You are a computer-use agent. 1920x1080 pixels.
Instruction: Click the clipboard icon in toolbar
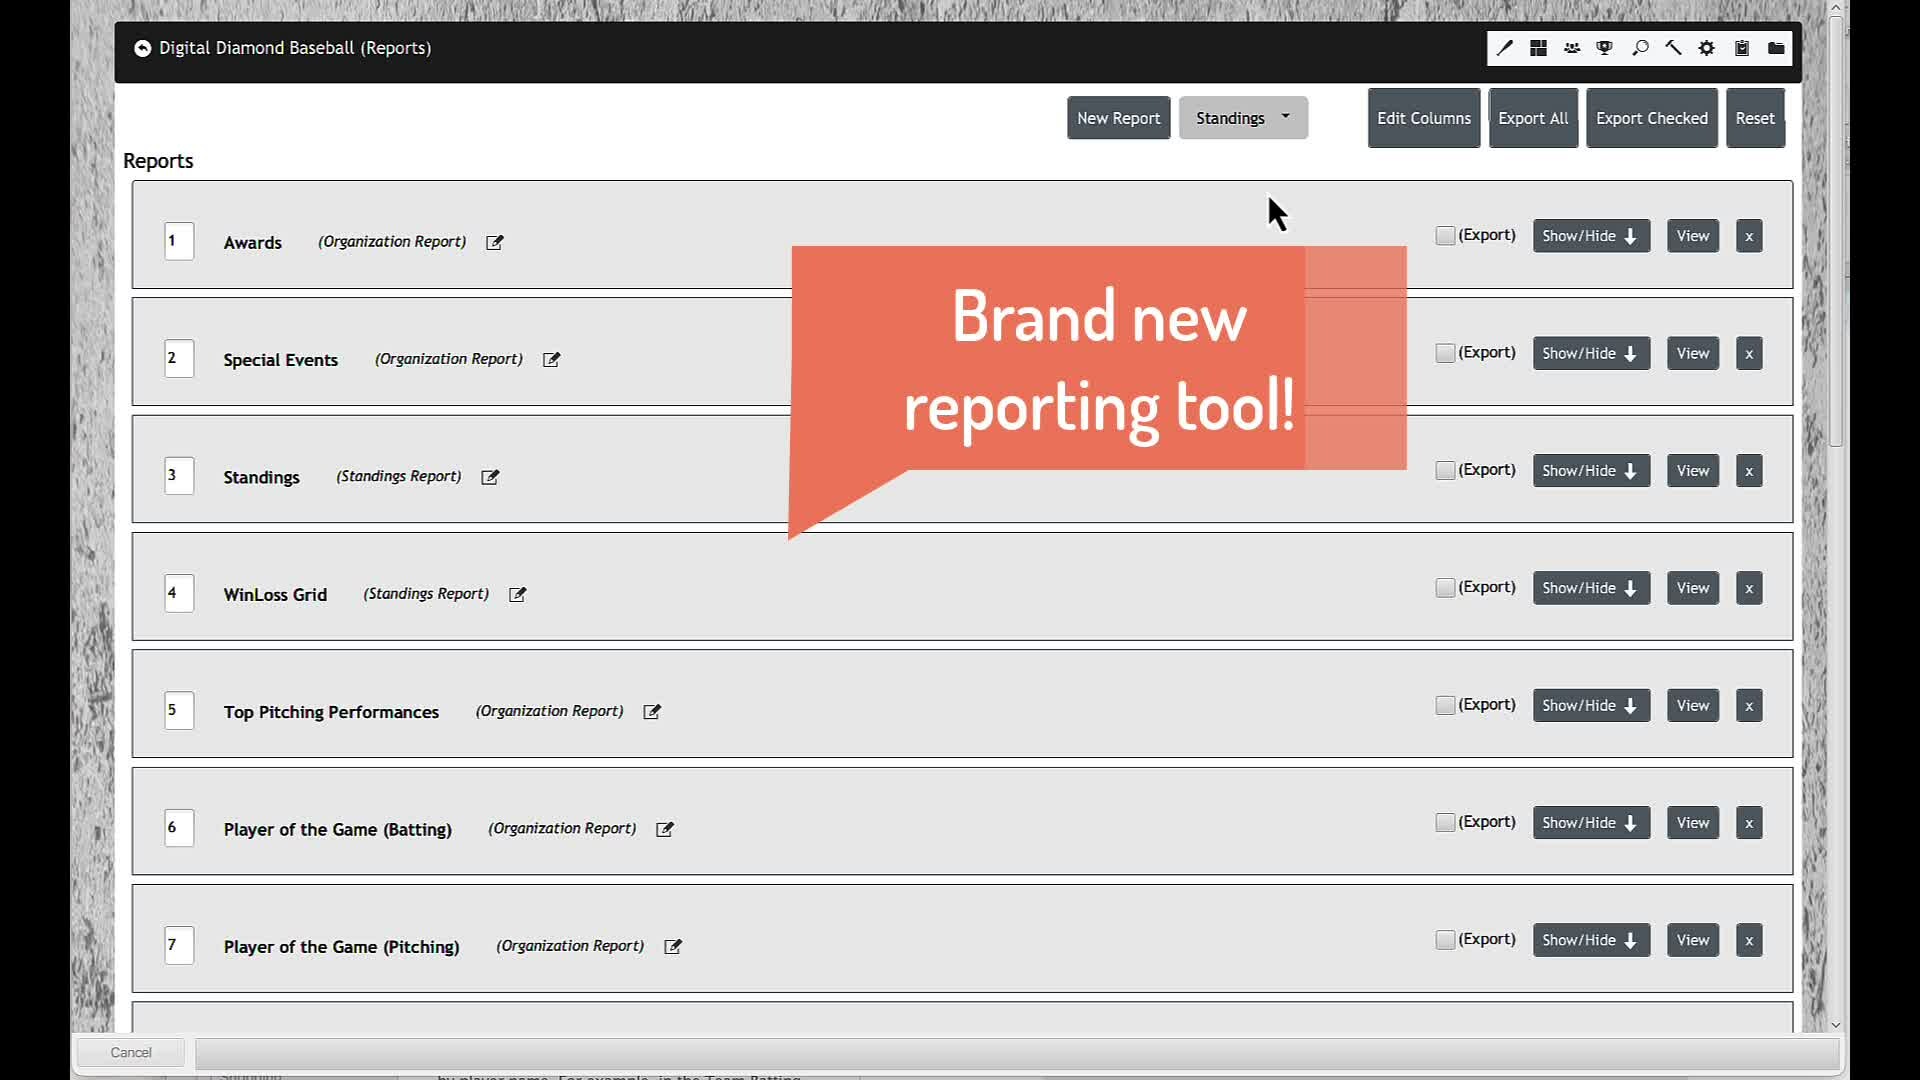1742,48
